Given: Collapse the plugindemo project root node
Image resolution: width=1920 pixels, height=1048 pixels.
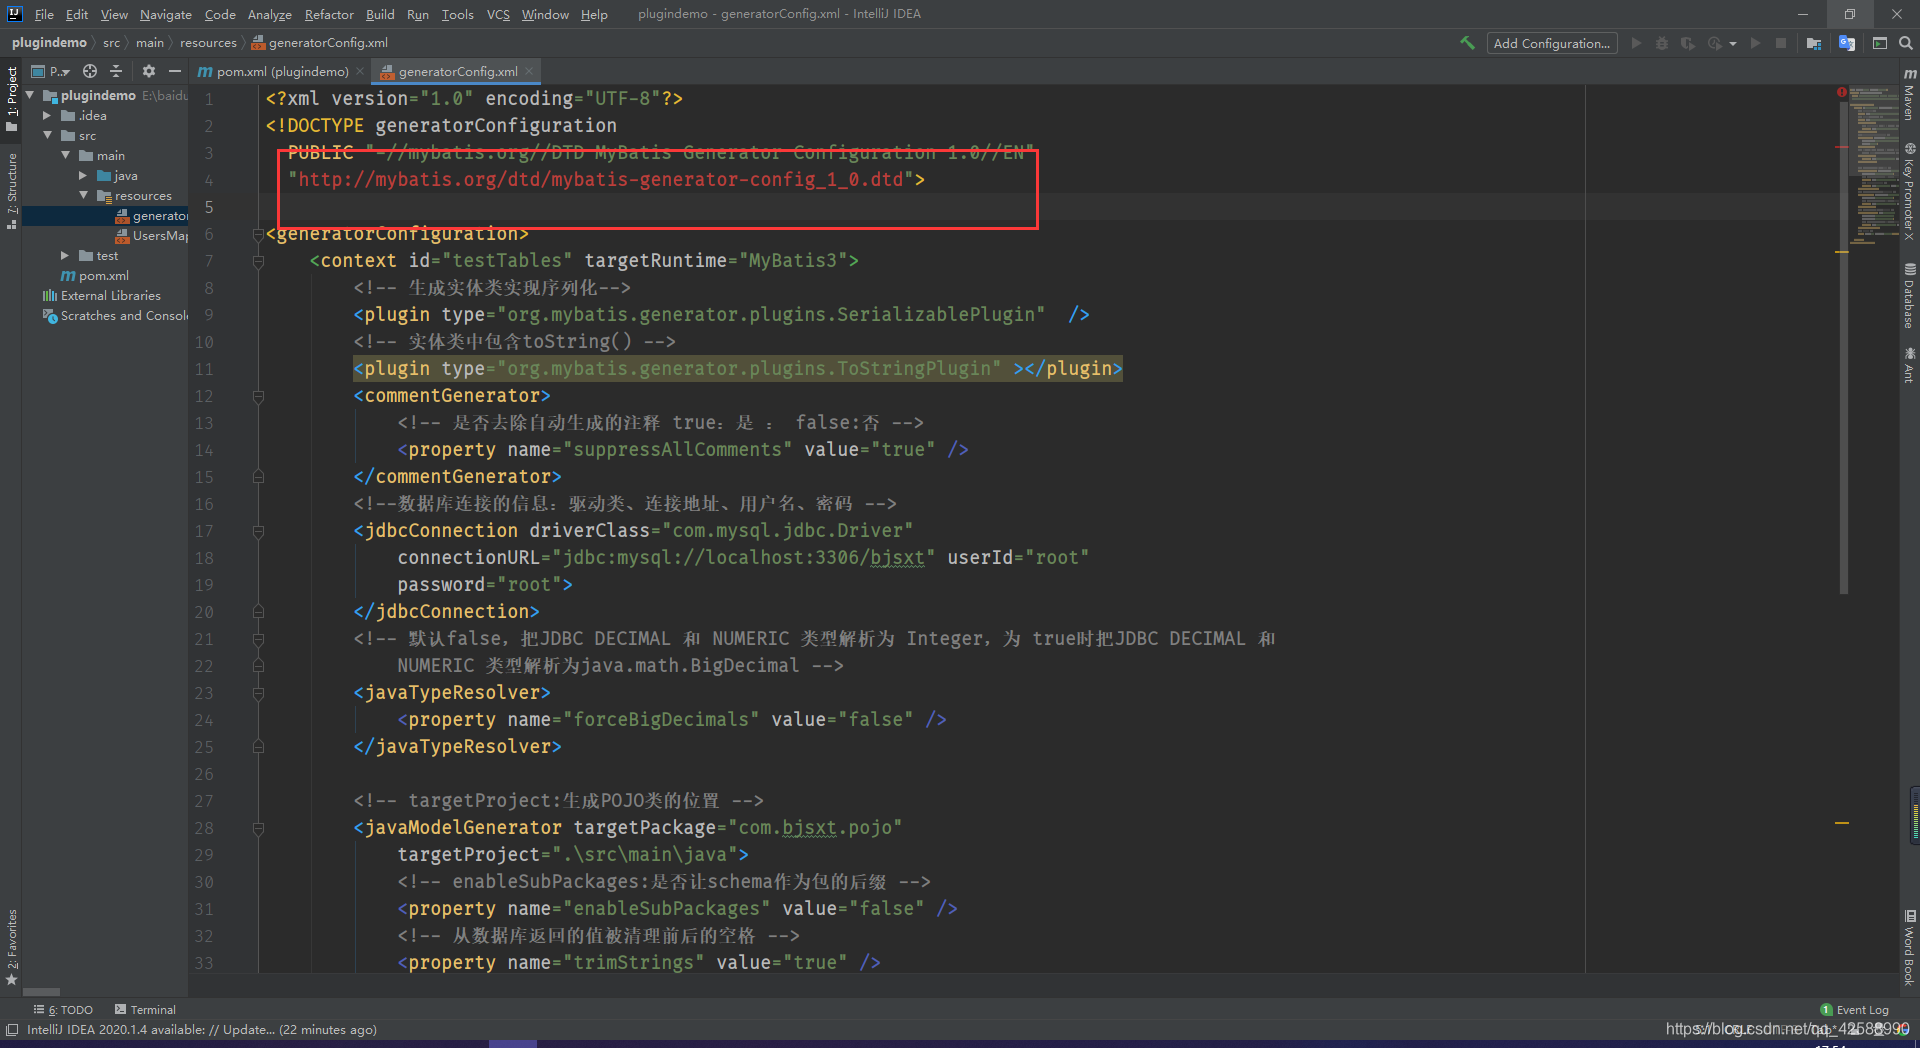Looking at the screenshot, I should click(x=30, y=95).
